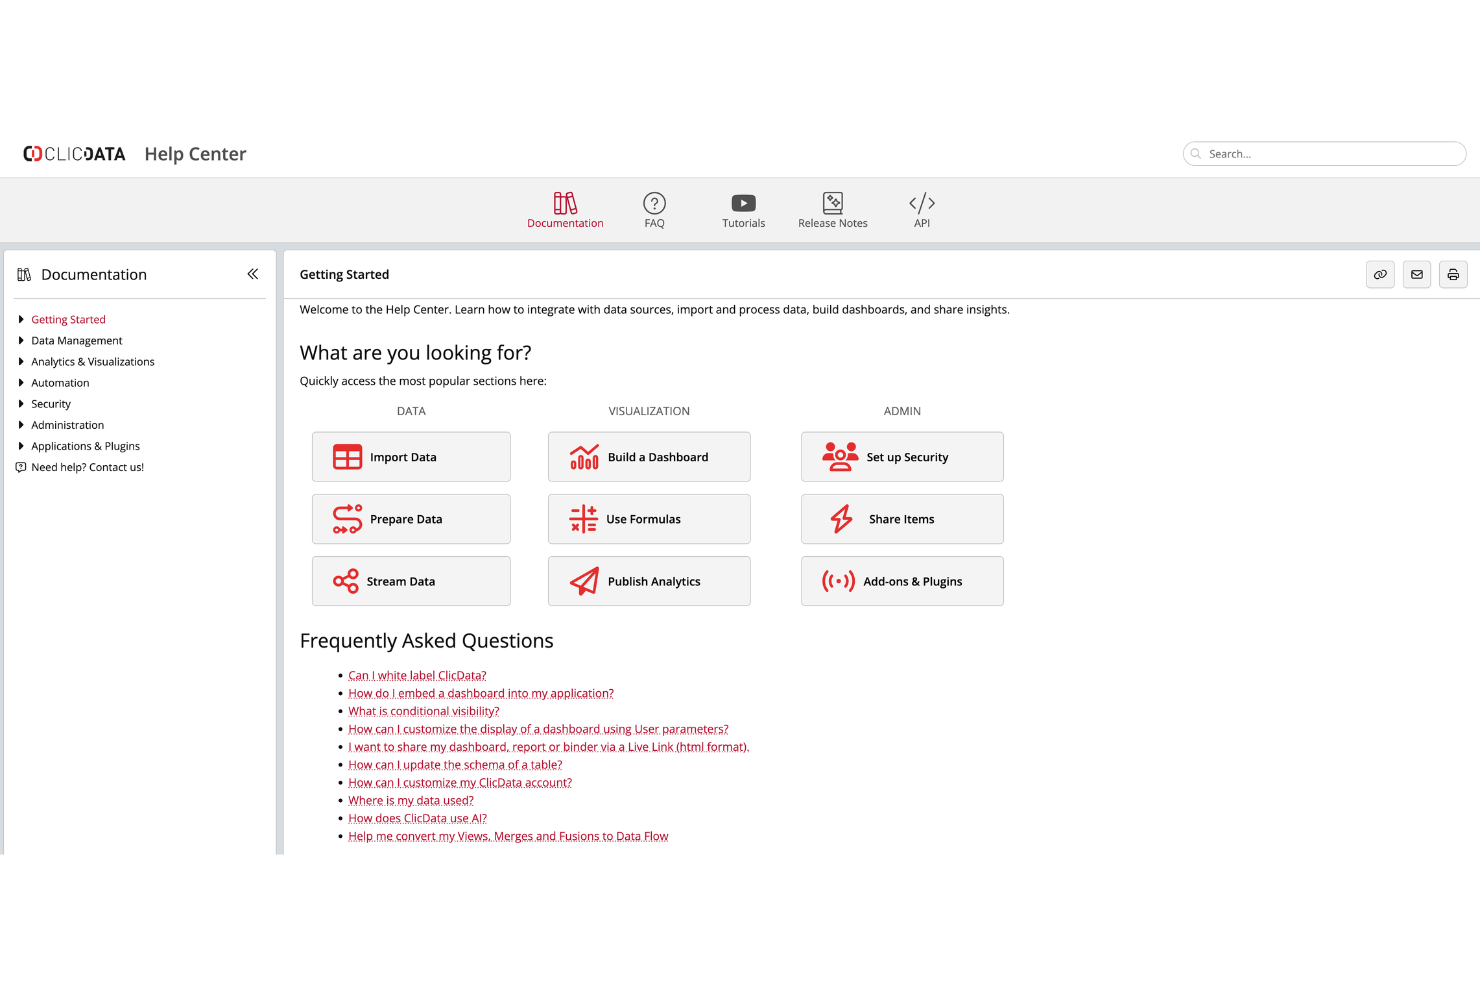Email this page with the envelope icon
This screenshot has height=987, width=1480.
[1417, 274]
